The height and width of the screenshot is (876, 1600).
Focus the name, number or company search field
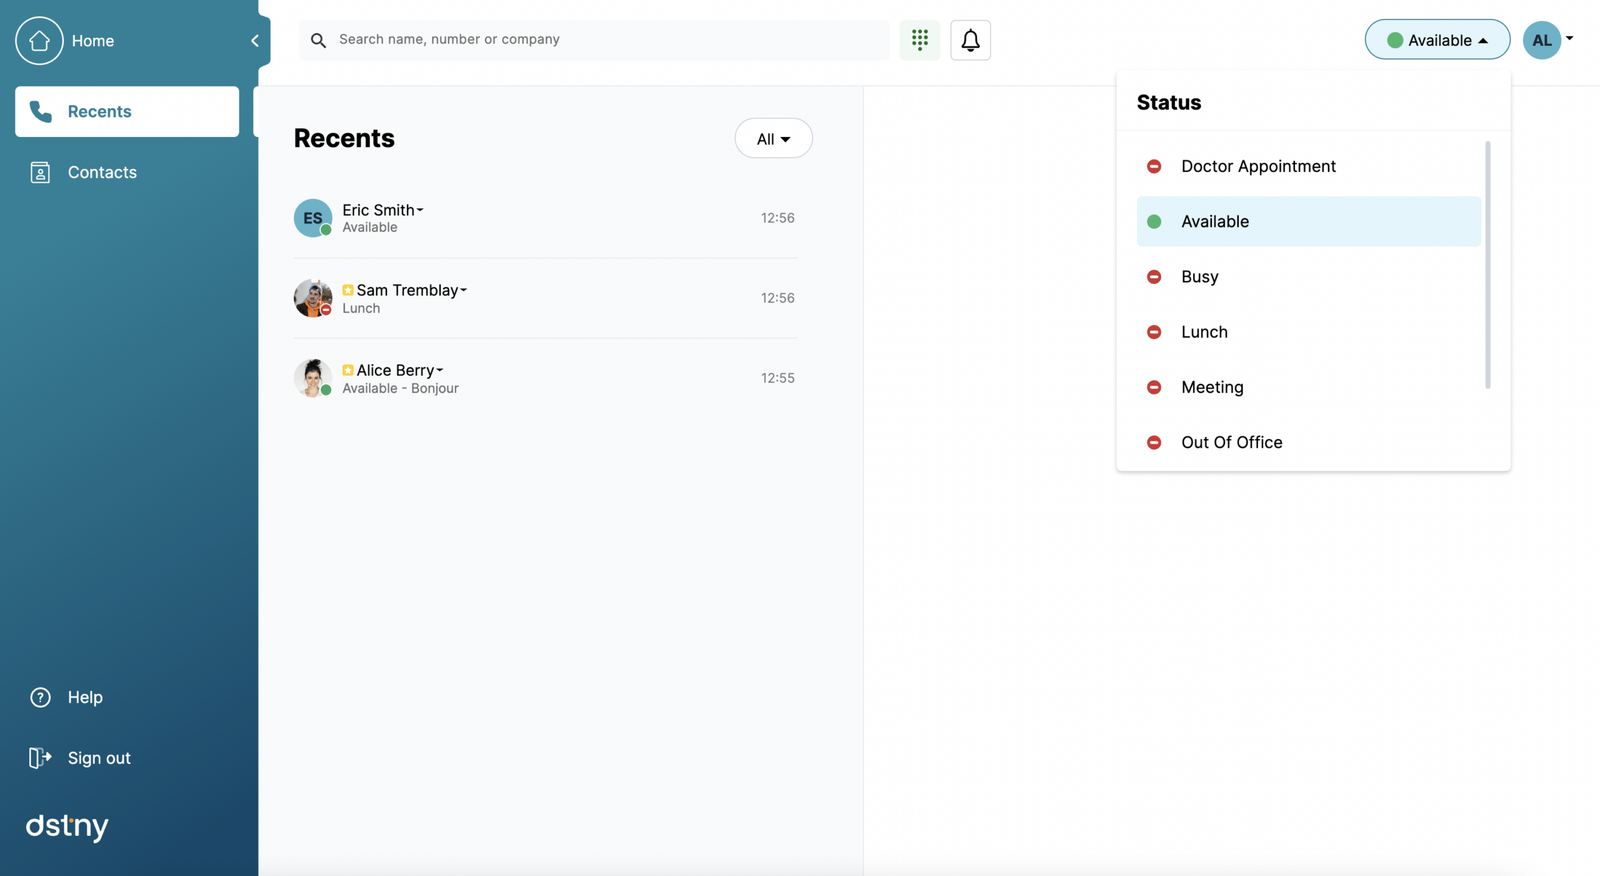coord(594,40)
